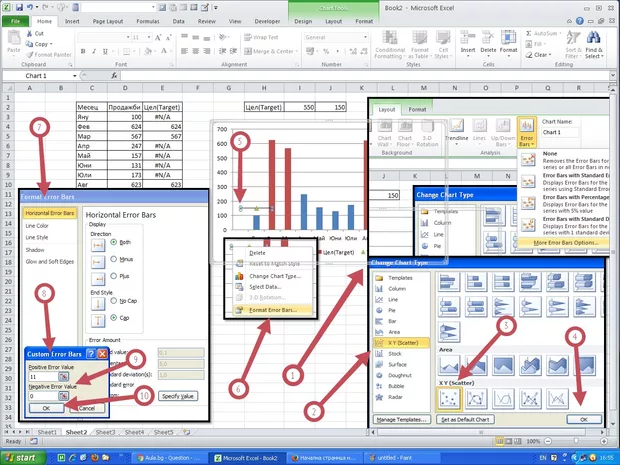This screenshot has height=465, width=620.
Task: Click the Positive Error Value range selector icon
Action: [x=63, y=376]
